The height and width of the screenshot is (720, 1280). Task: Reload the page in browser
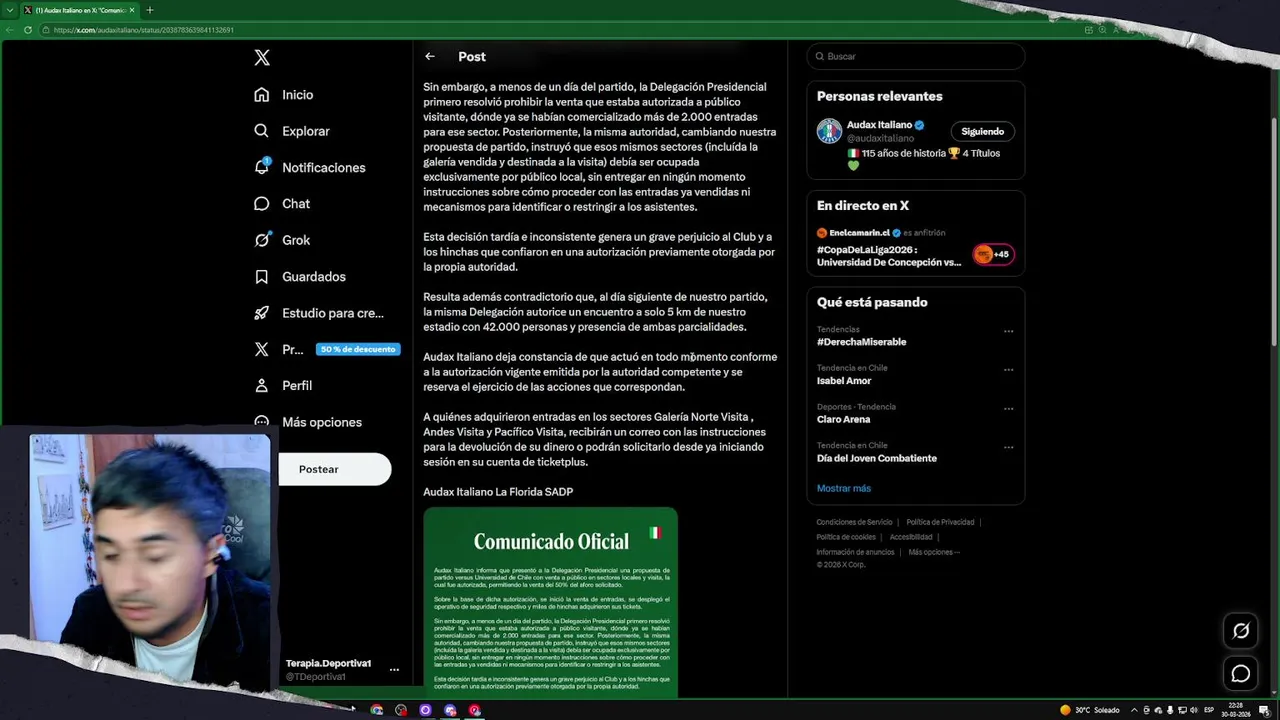point(28,30)
